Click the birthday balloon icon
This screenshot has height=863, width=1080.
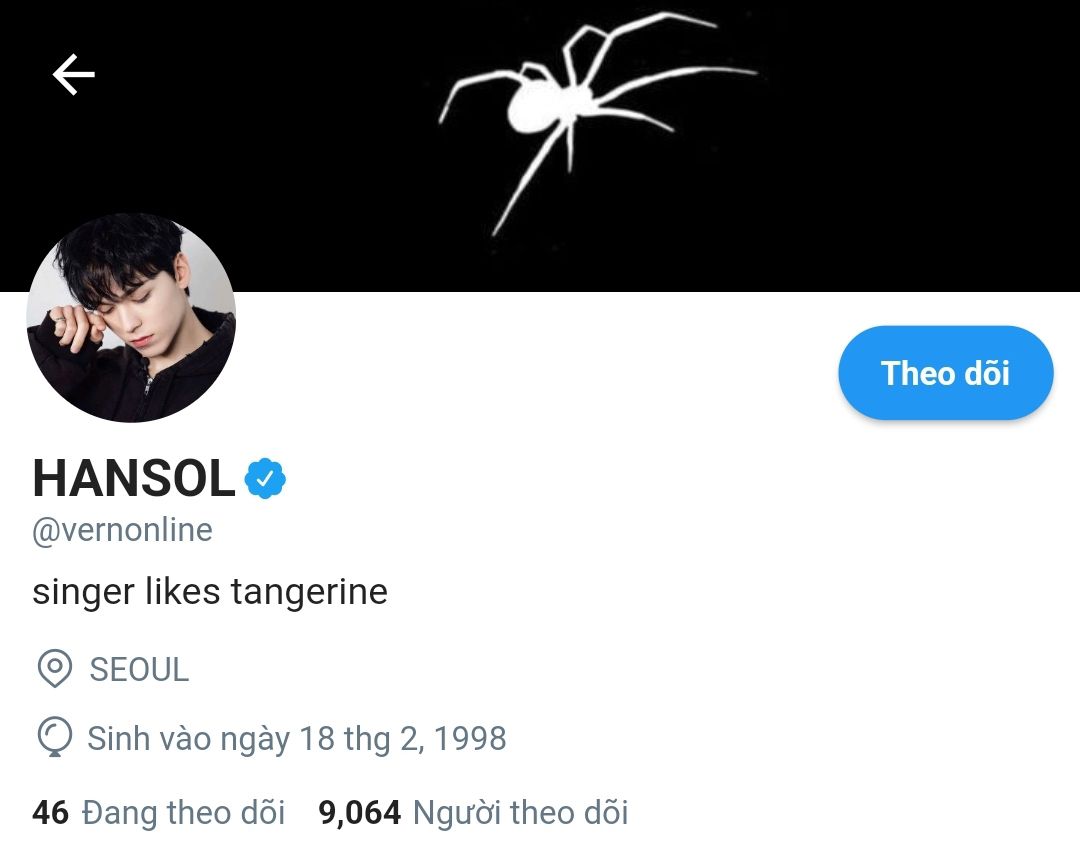[x=54, y=739]
